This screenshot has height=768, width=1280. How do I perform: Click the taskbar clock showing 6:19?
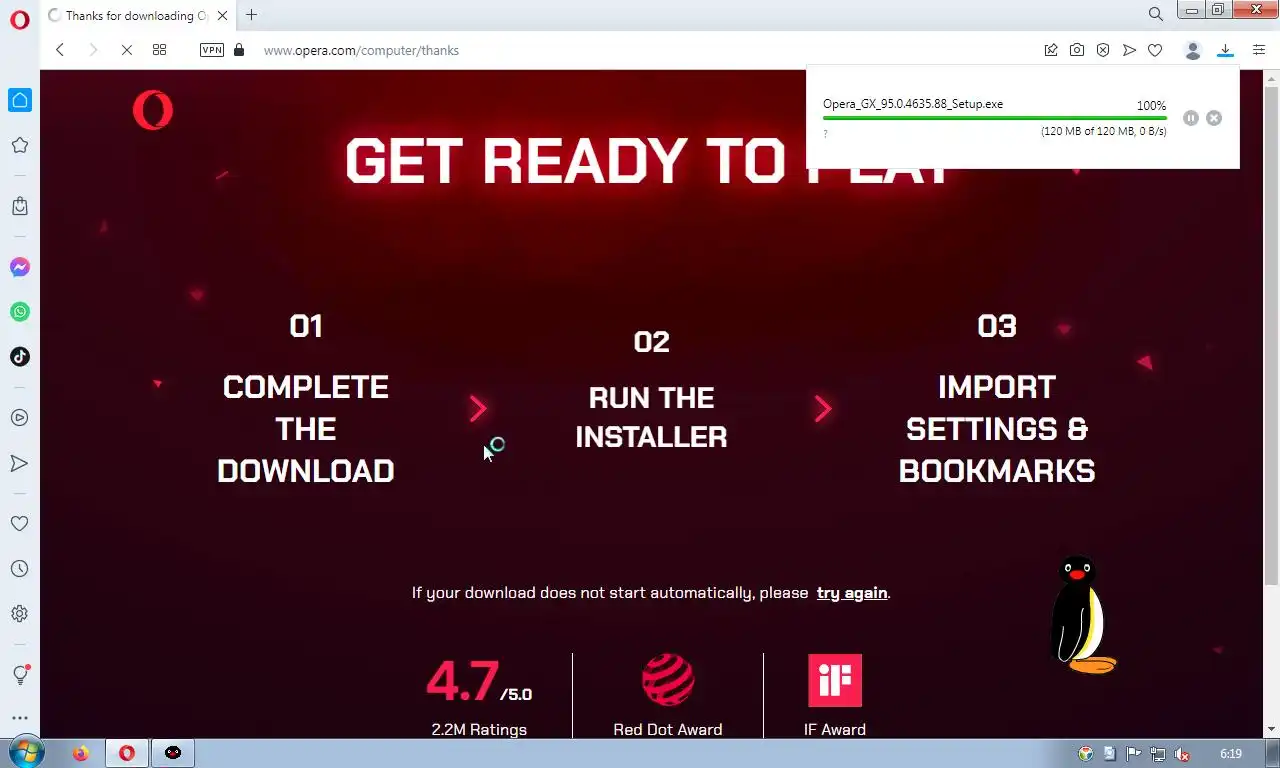pos(1231,754)
